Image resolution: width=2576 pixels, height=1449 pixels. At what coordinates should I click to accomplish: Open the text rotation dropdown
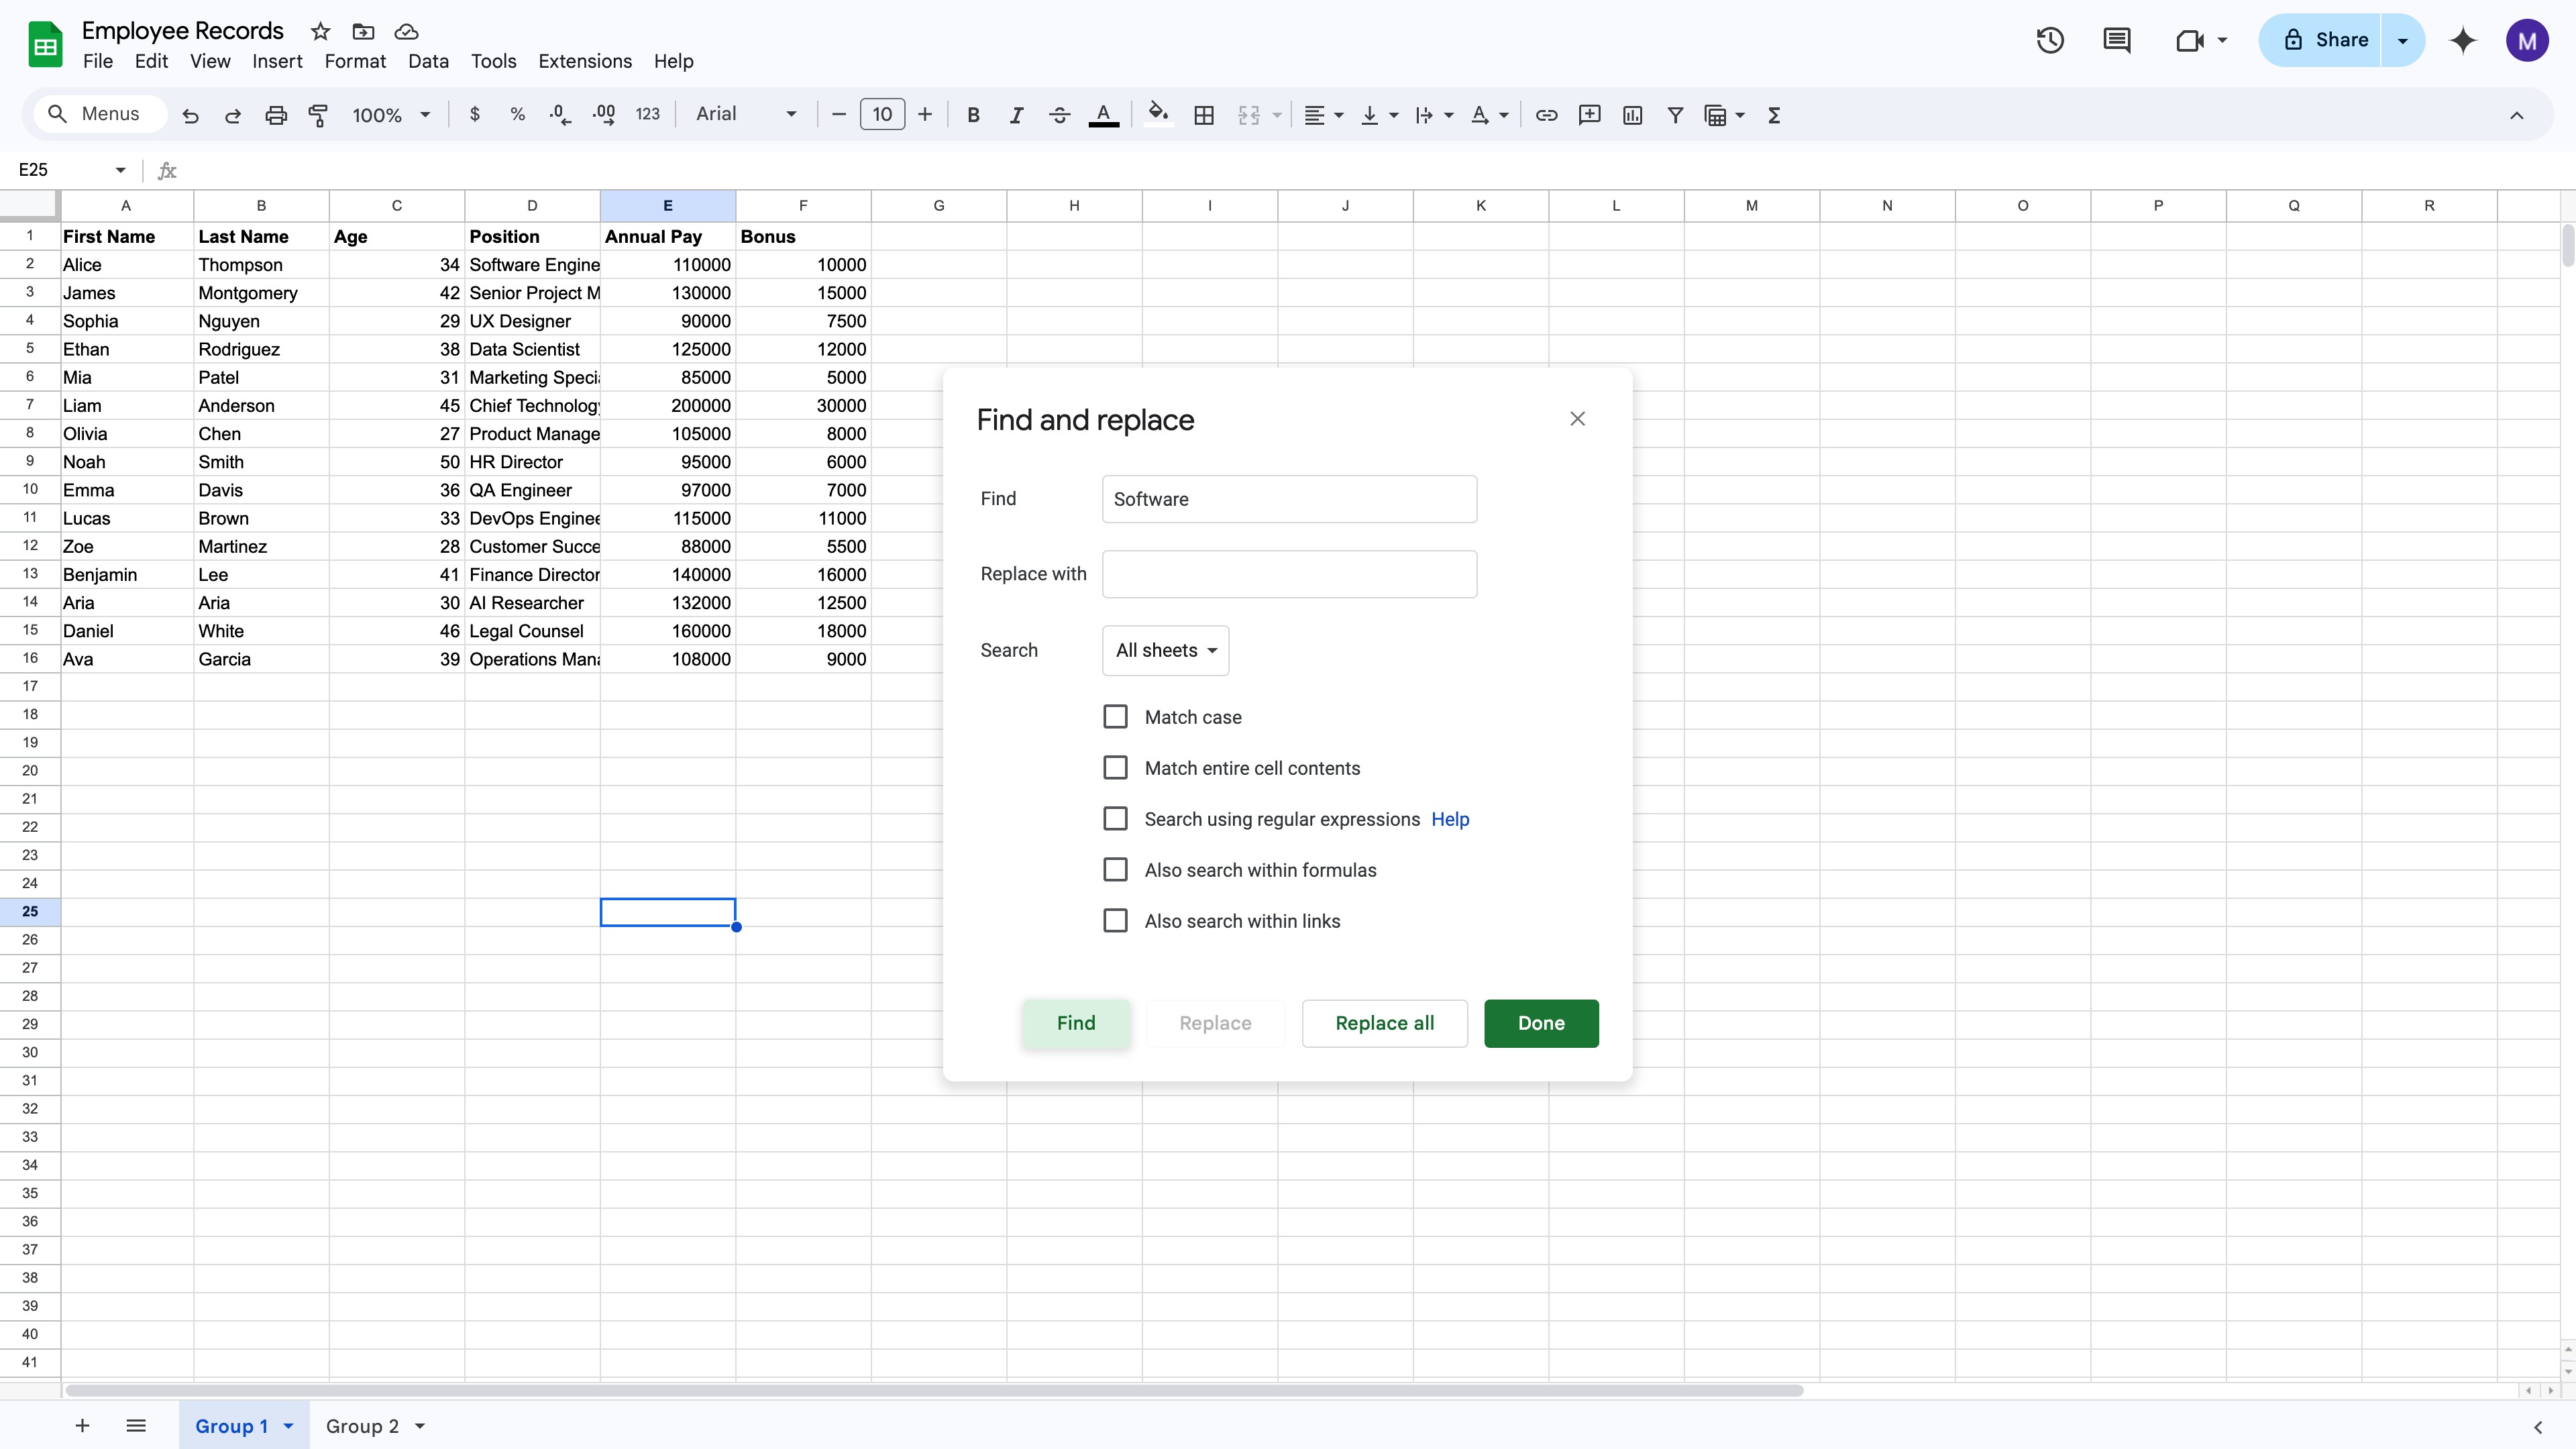point(1490,115)
